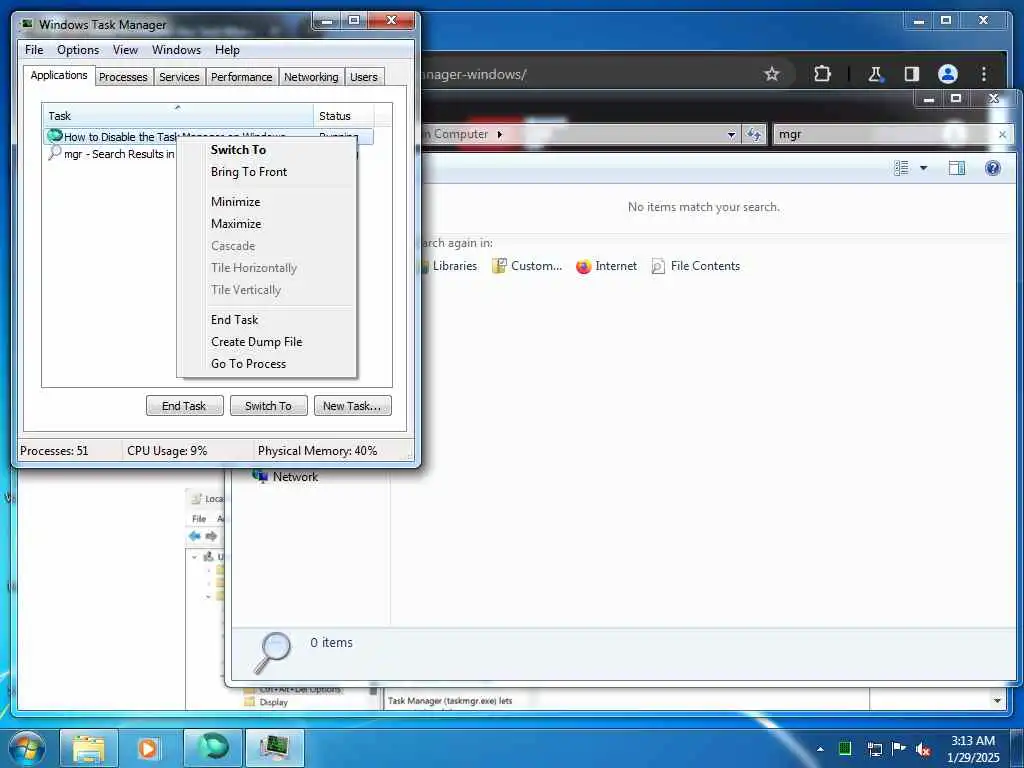Image resolution: width=1024 pixels, height=768 pixels.
Task: Sort applications by Status column header
Action: click(344, 116)
